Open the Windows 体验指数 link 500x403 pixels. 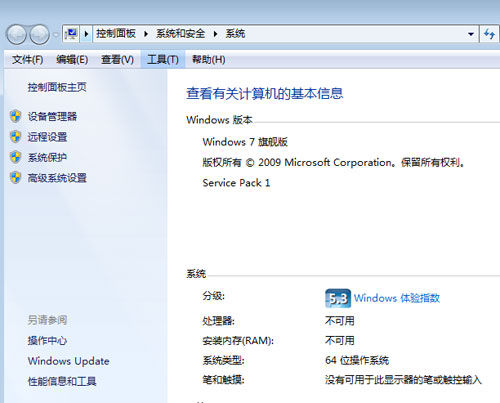[x=397, y=298]
